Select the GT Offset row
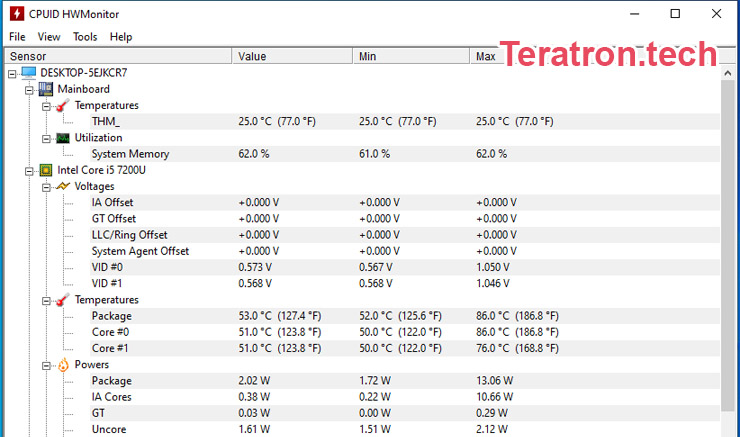The width and height of the screenshot is (740, 437). (405, 218)
